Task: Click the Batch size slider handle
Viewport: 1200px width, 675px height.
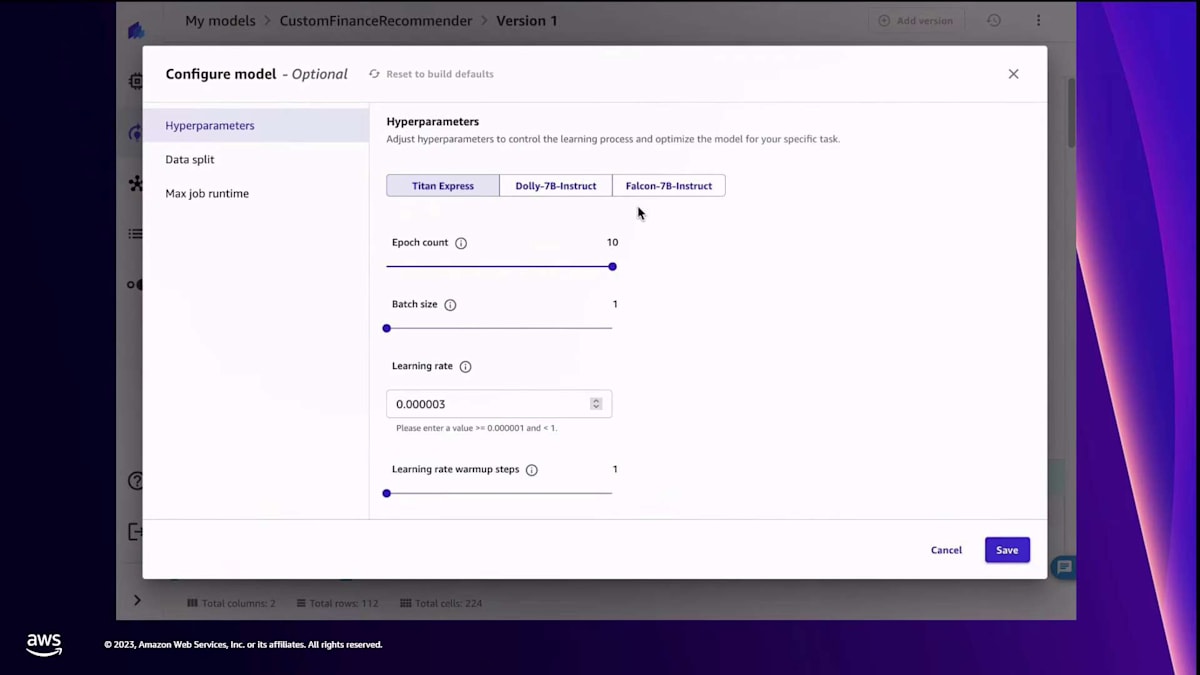Action: 387,328
